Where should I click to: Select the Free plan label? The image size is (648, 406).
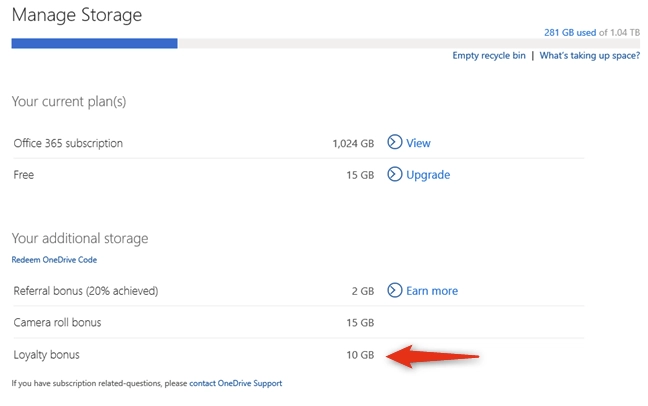[24, 175]
